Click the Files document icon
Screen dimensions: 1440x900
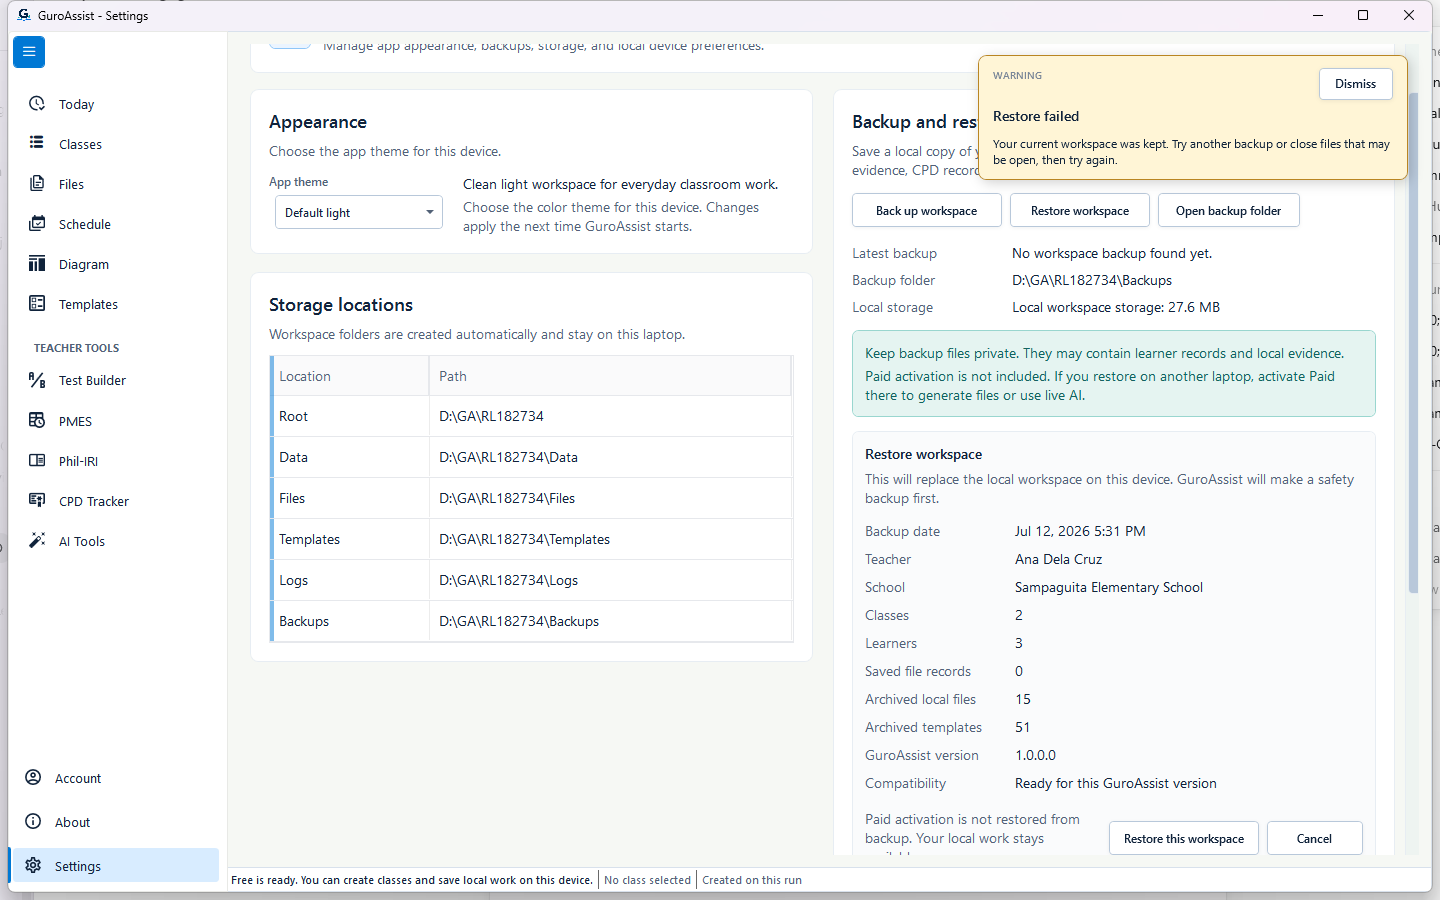[37, 183]
